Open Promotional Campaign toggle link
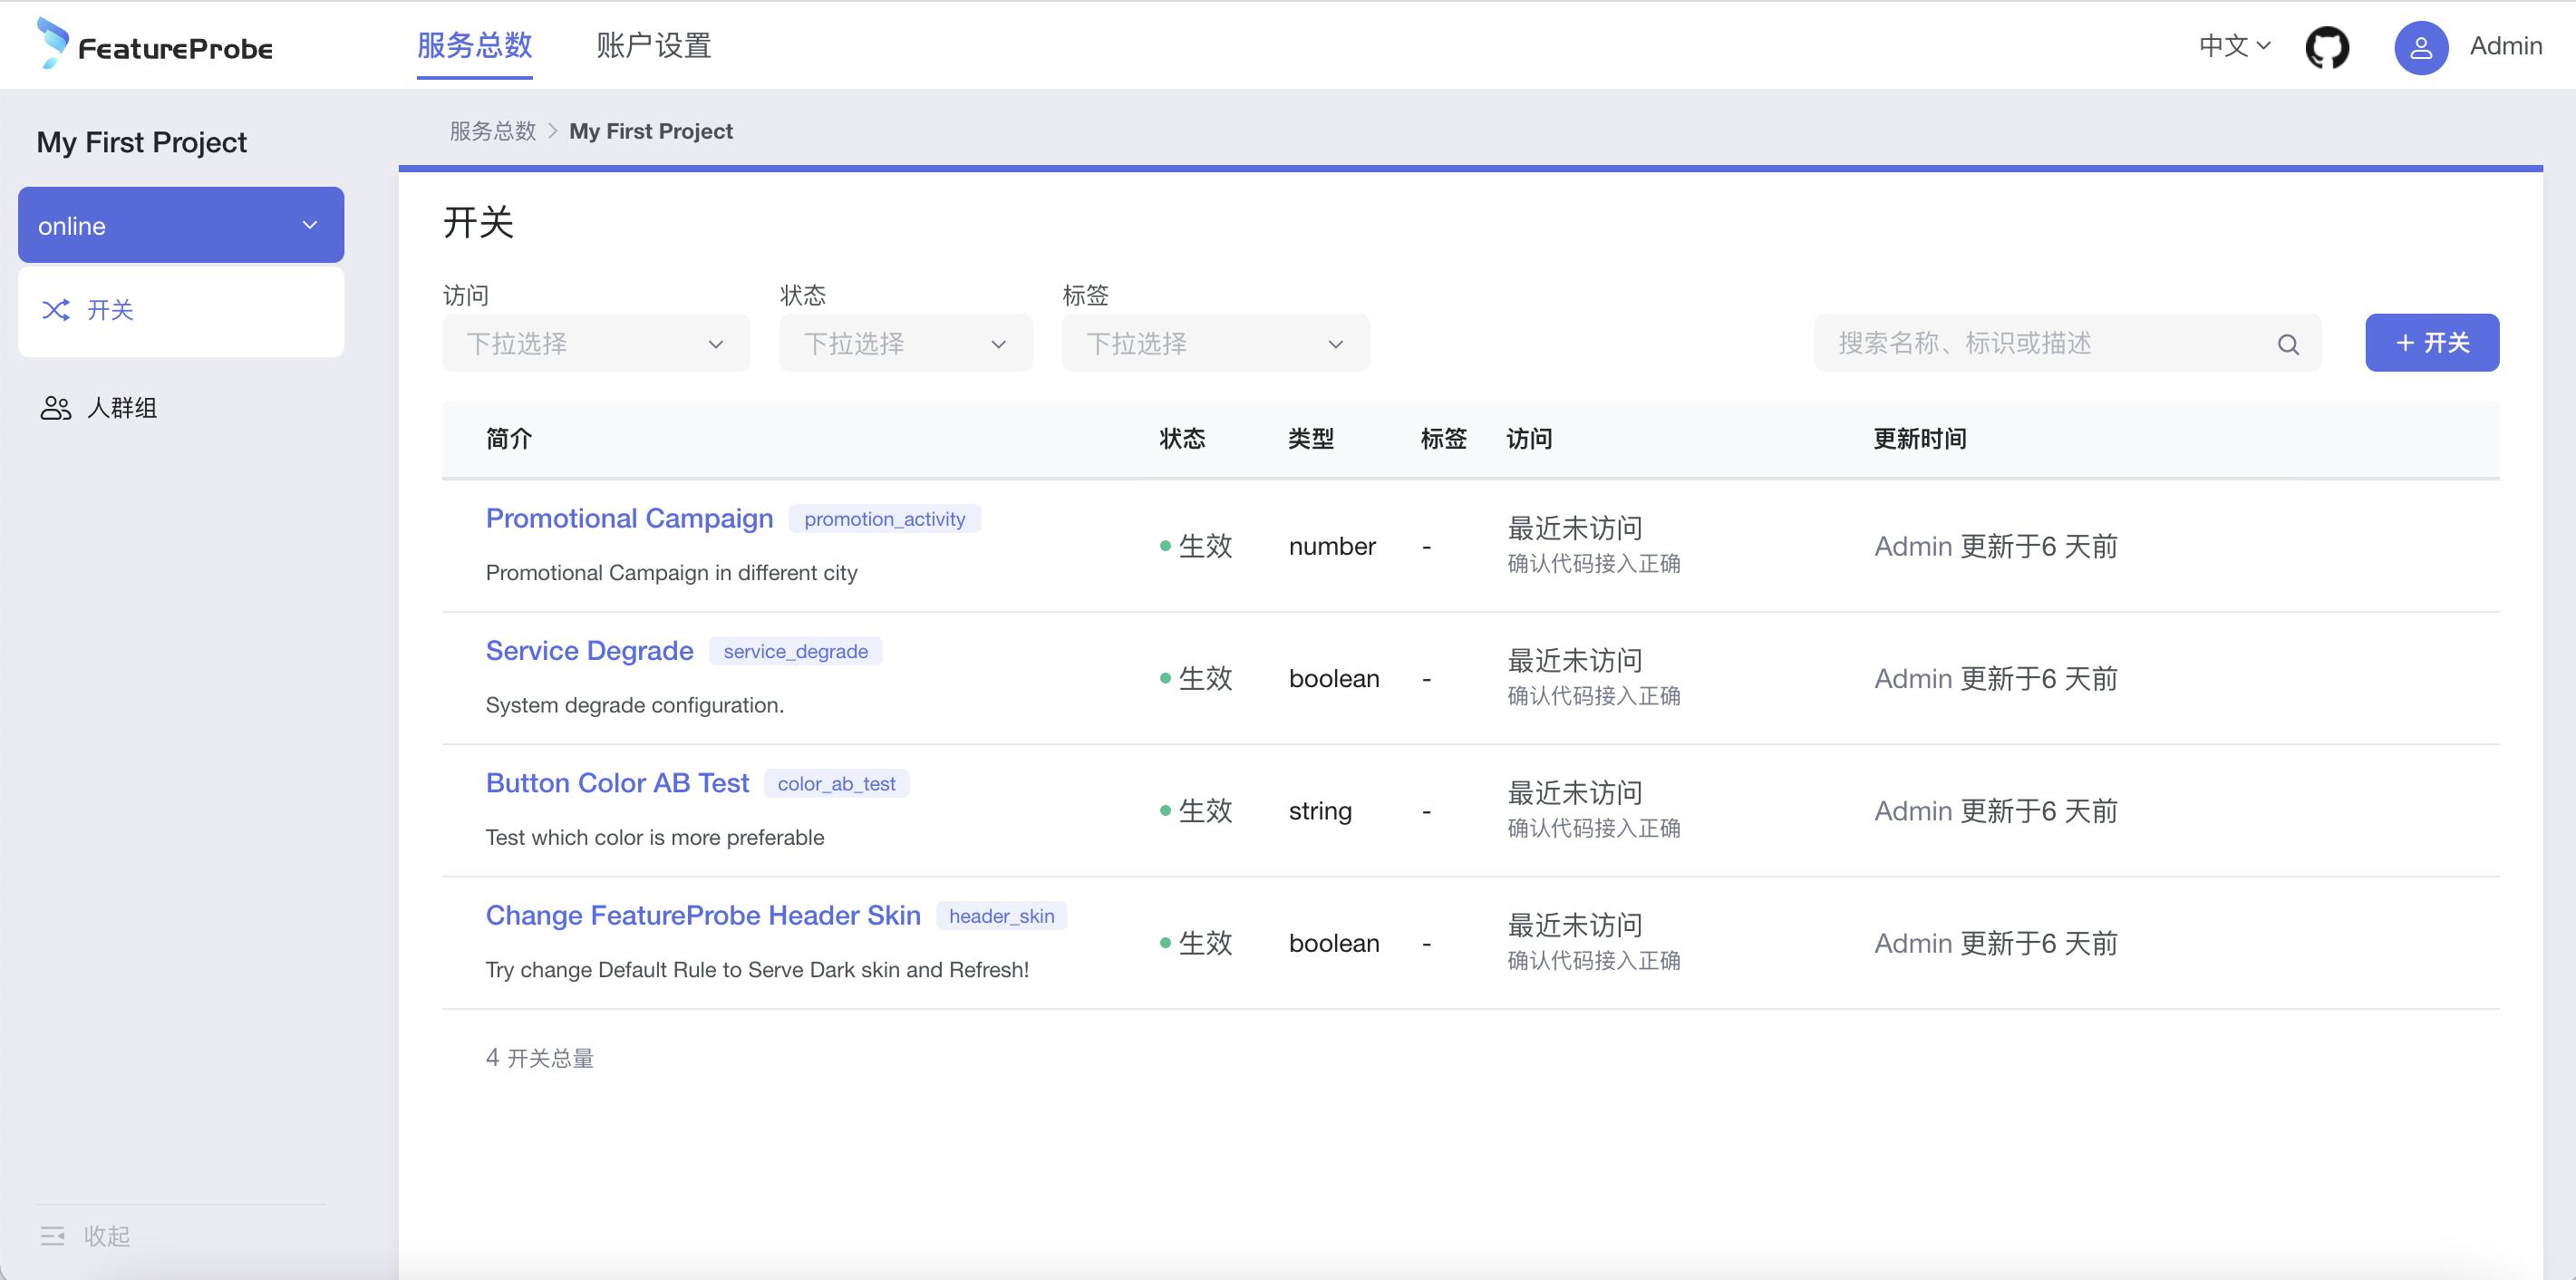2576x1280 pixels. [629, 518]
